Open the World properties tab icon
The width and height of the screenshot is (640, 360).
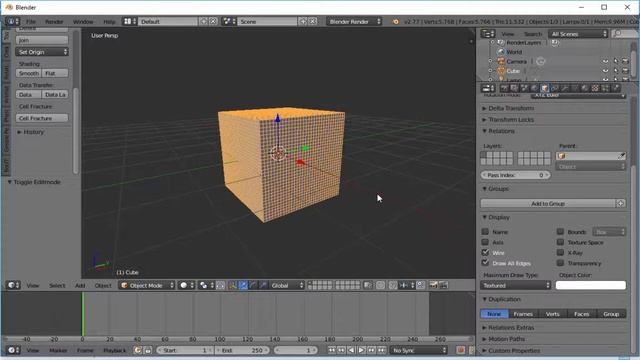tap(534, 88)
